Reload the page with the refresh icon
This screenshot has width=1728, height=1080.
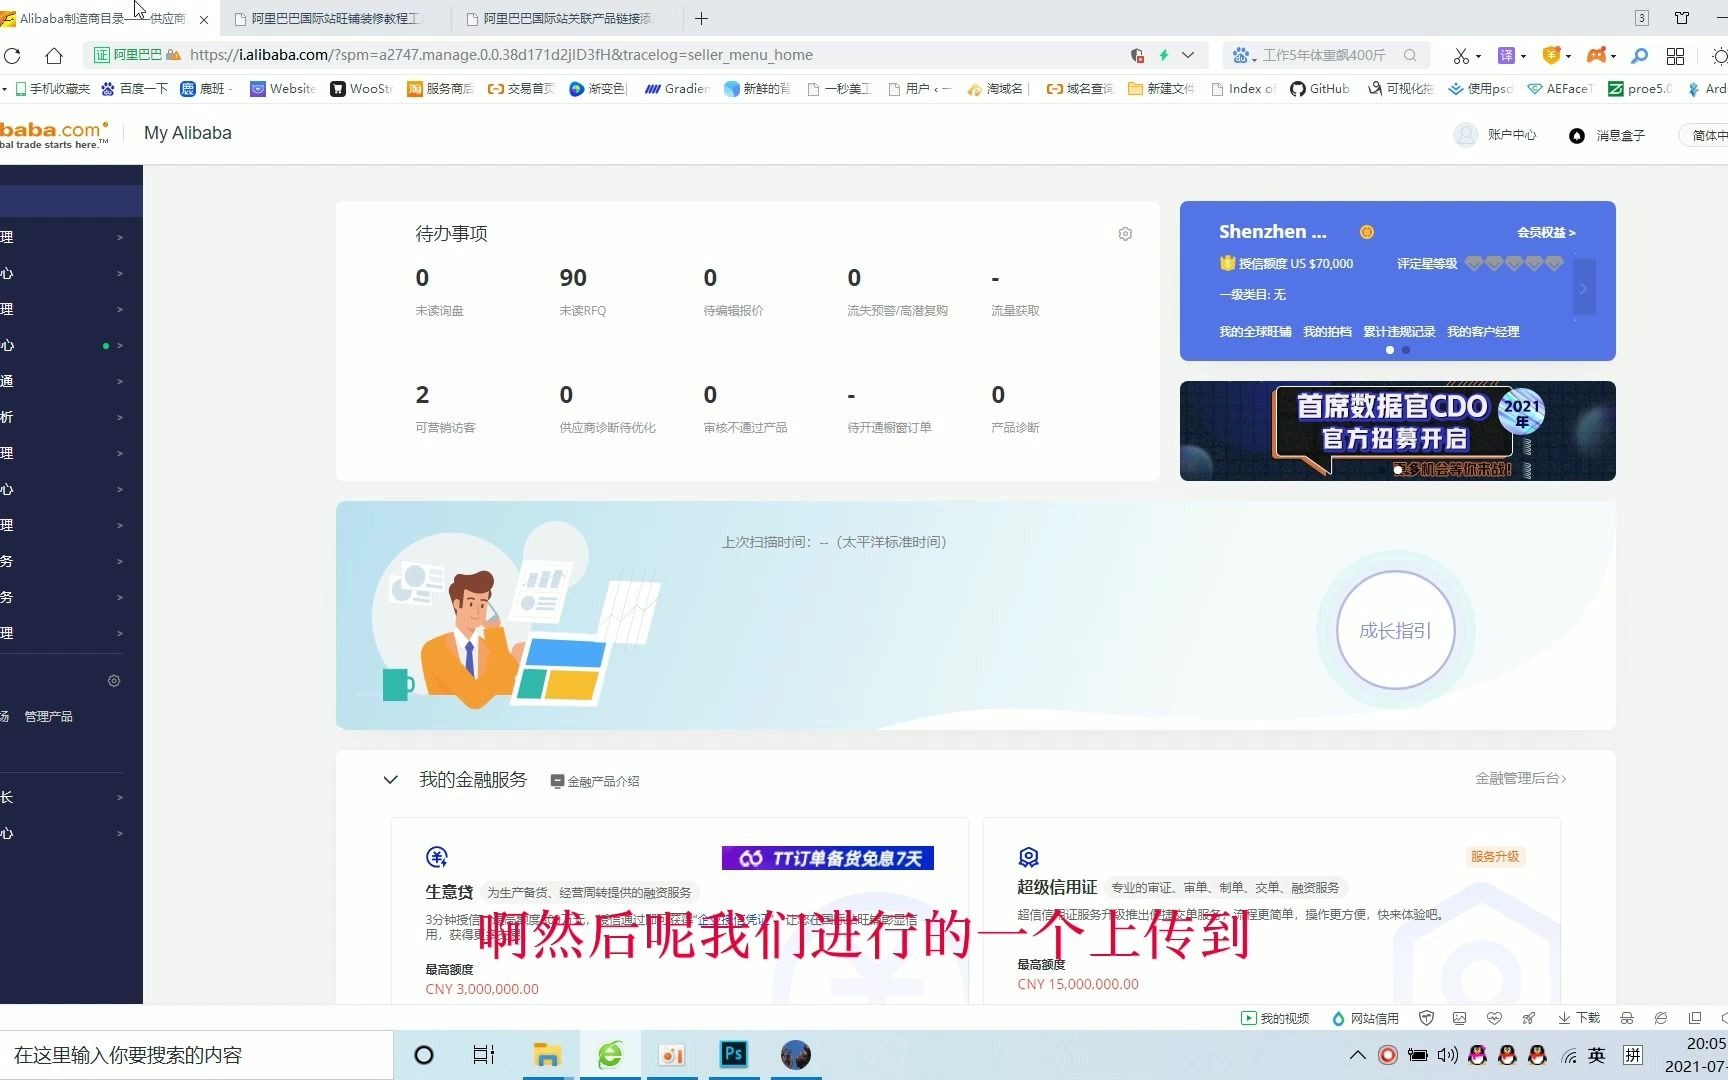[x=12, y=55]
